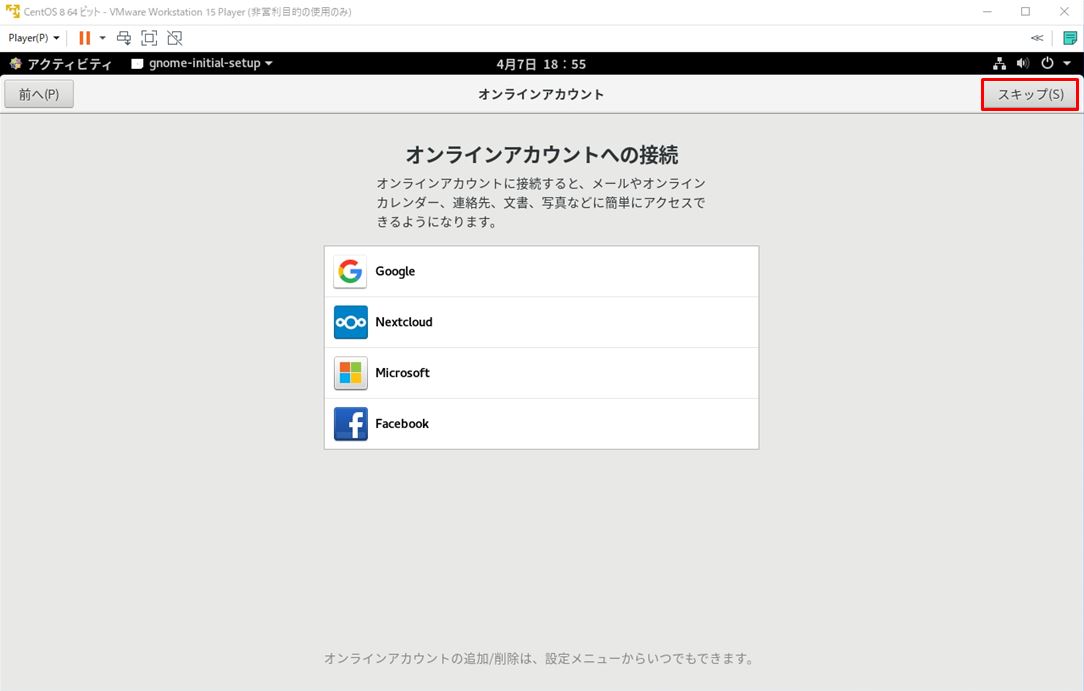Select the Nextcloud account row
The width and height of the screenshot is (1084, 691).
point(541,322)
